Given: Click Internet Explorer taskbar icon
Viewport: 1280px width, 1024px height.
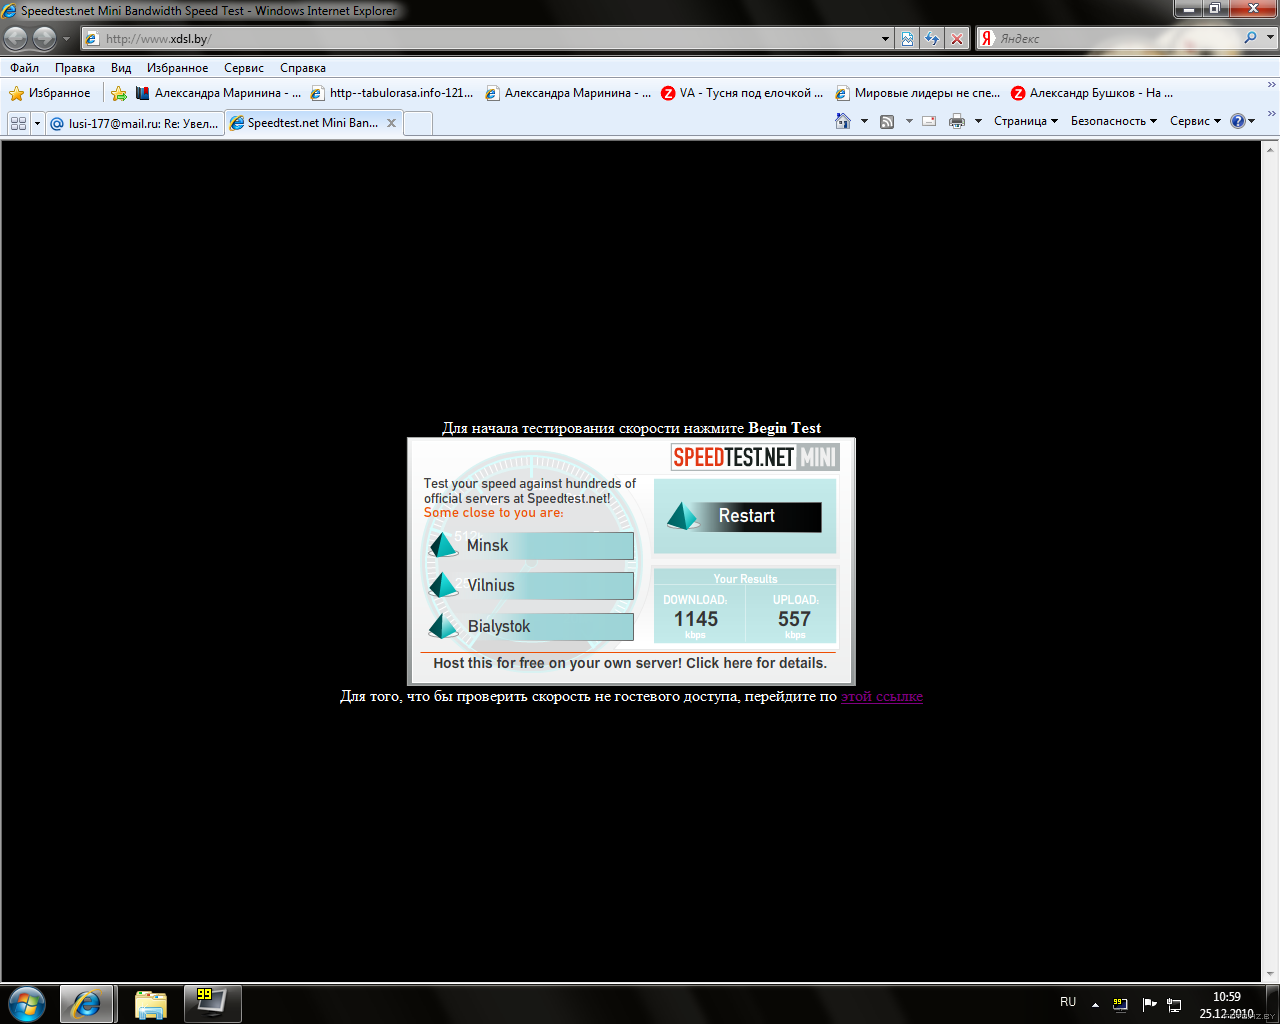Looking at the screenshot, I should [86, 1004].
